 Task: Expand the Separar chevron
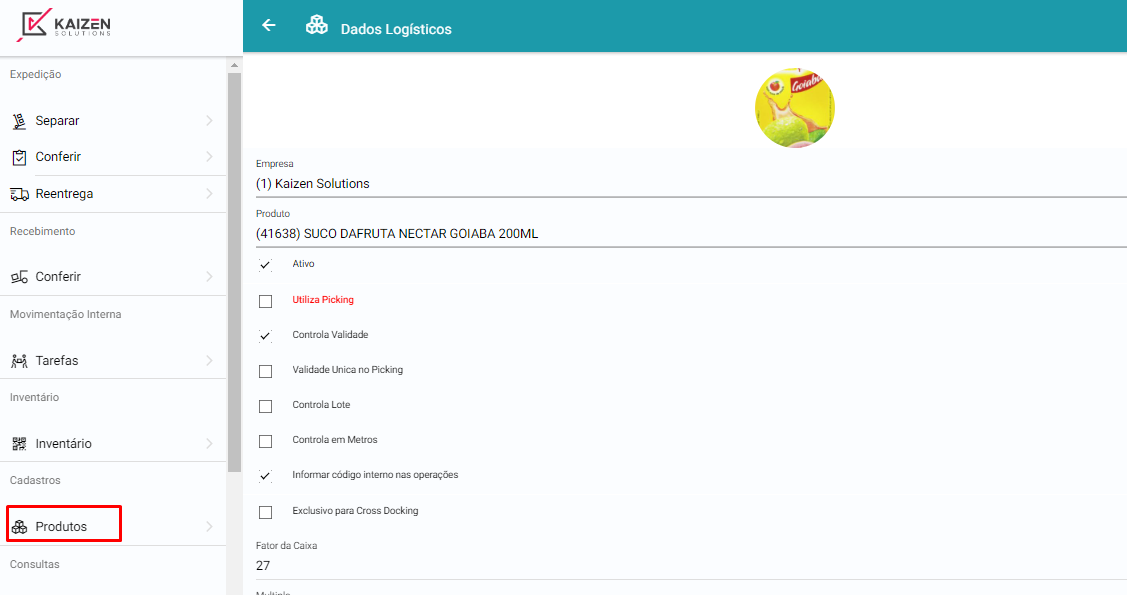click(x=209, y=121)
